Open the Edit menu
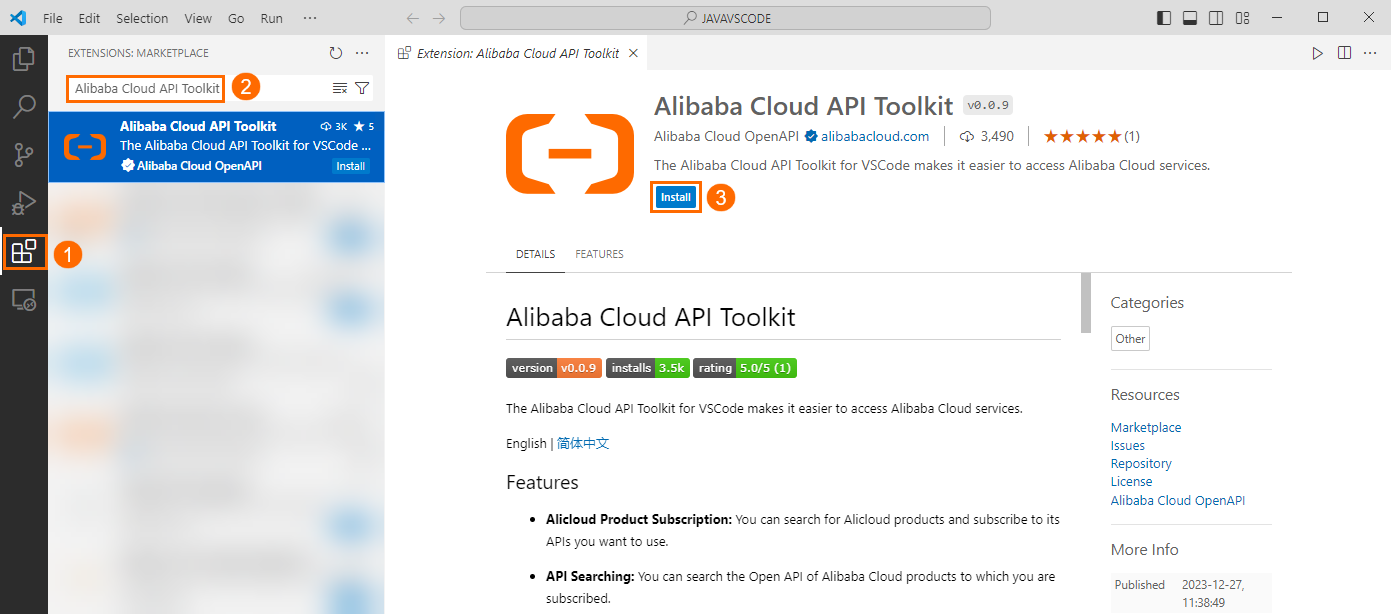Image resolution: width=1391 pixels, height=614 pixels. [x=89, y=18]
